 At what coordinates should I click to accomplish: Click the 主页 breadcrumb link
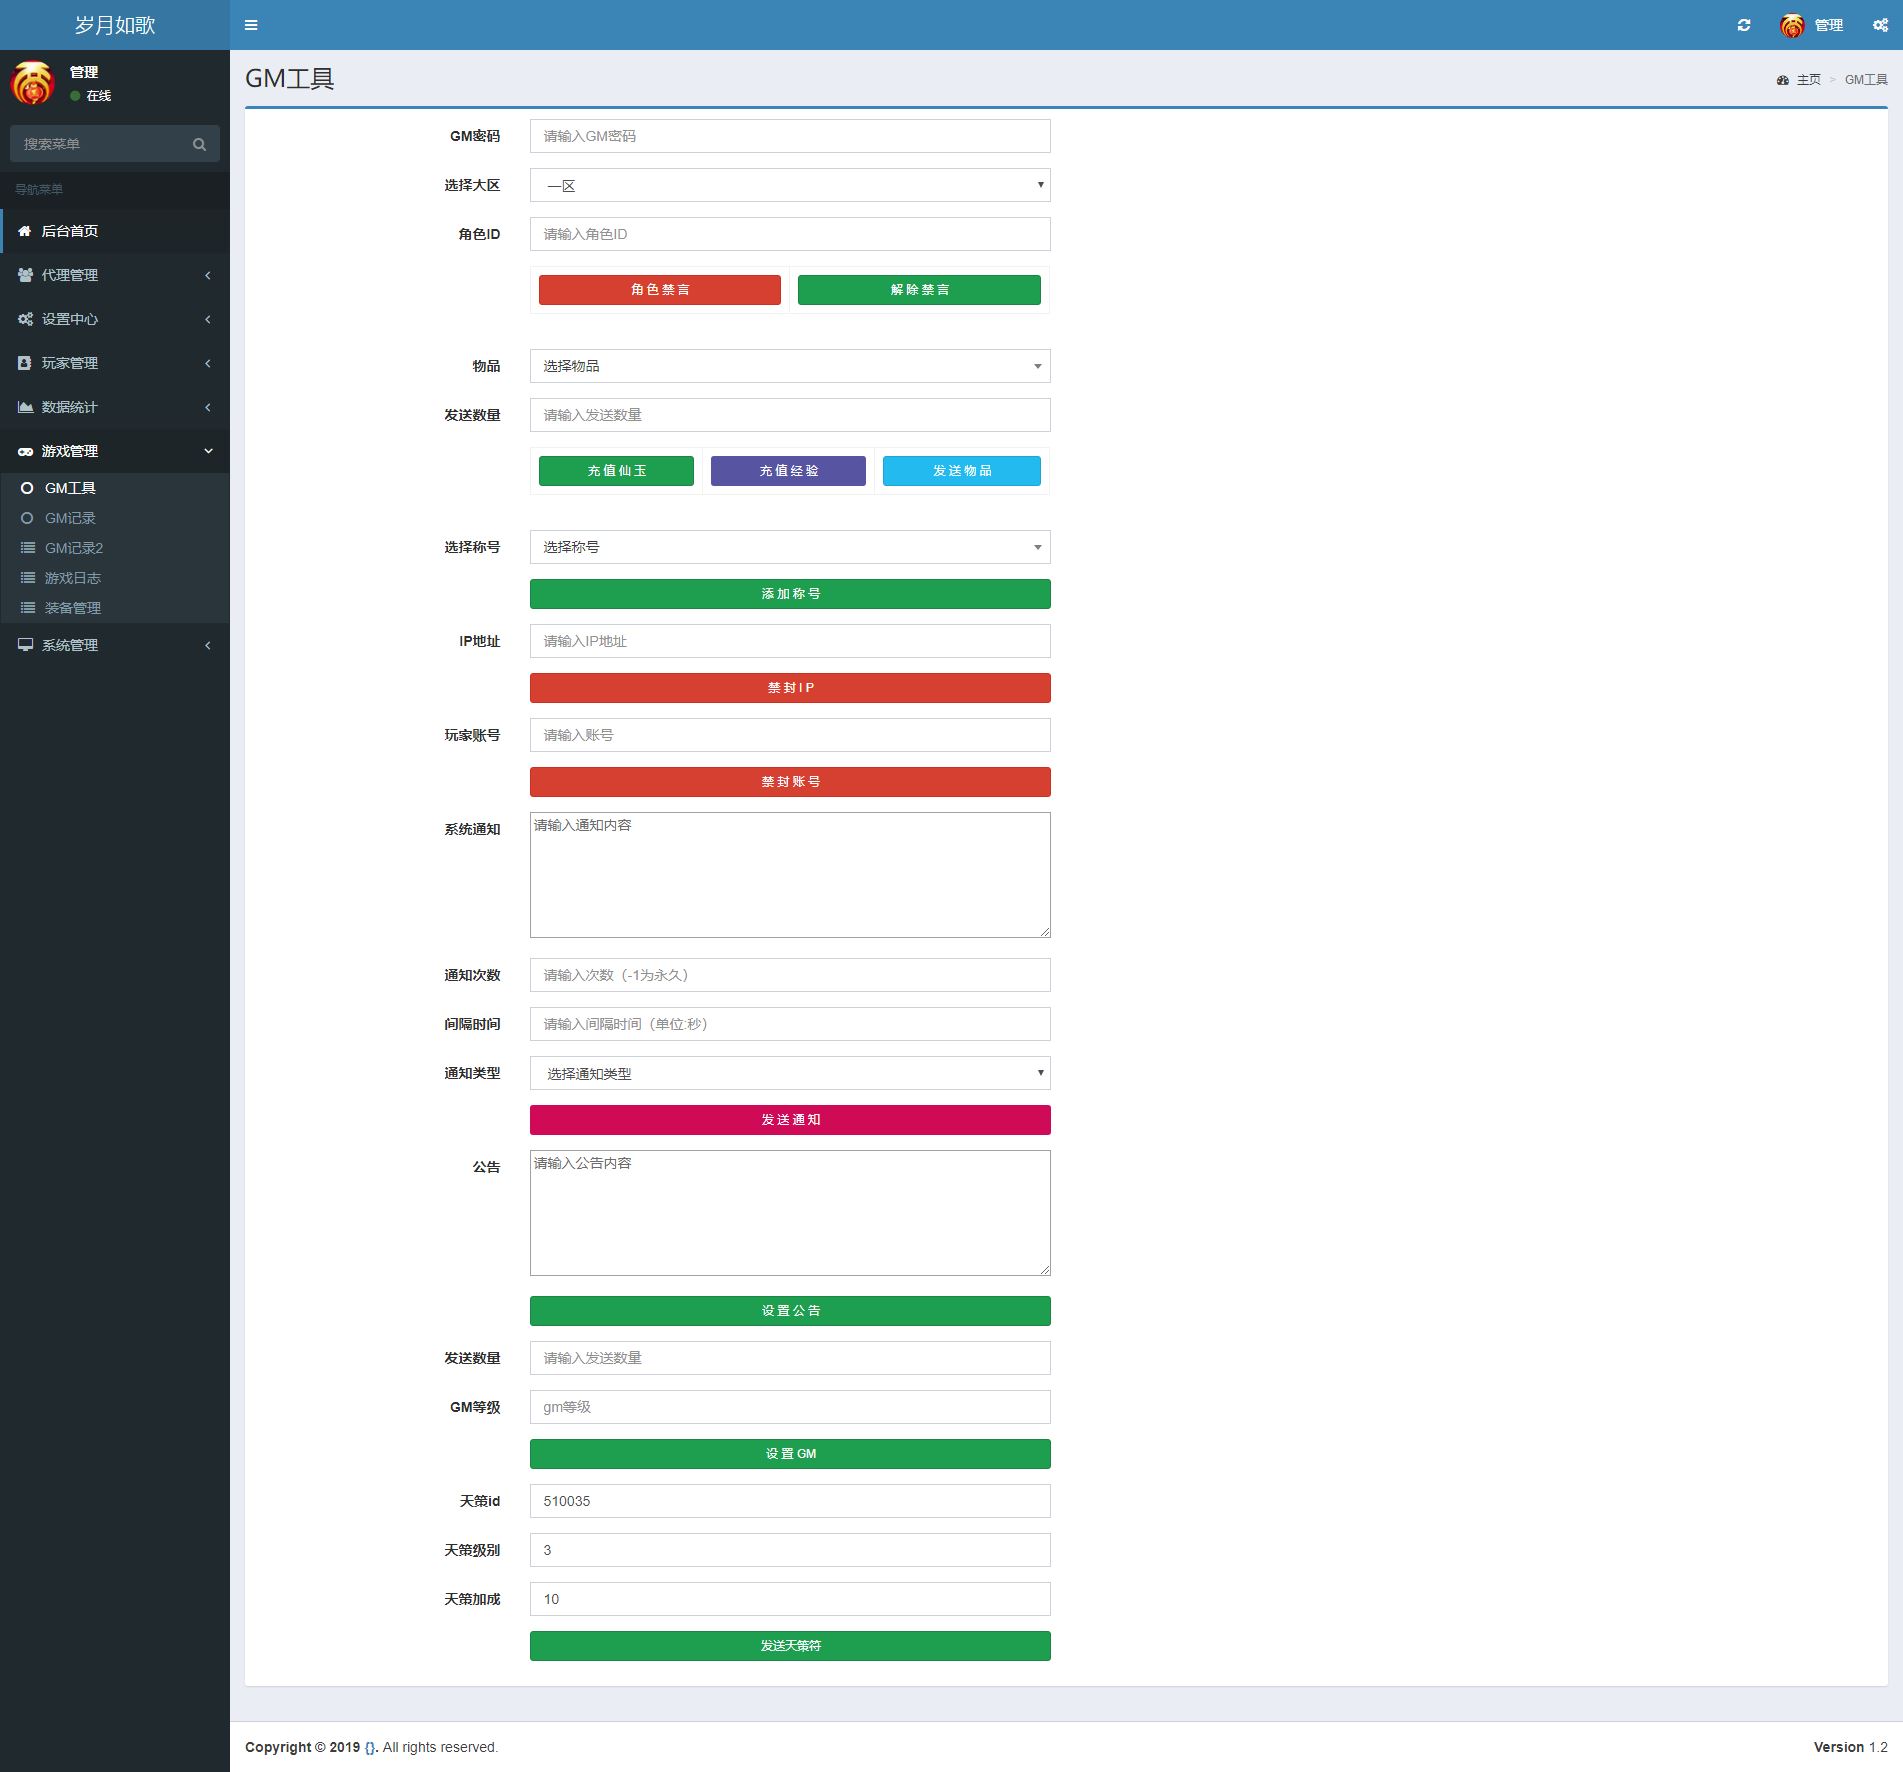pyautogui.click(x=1808, y=80)
